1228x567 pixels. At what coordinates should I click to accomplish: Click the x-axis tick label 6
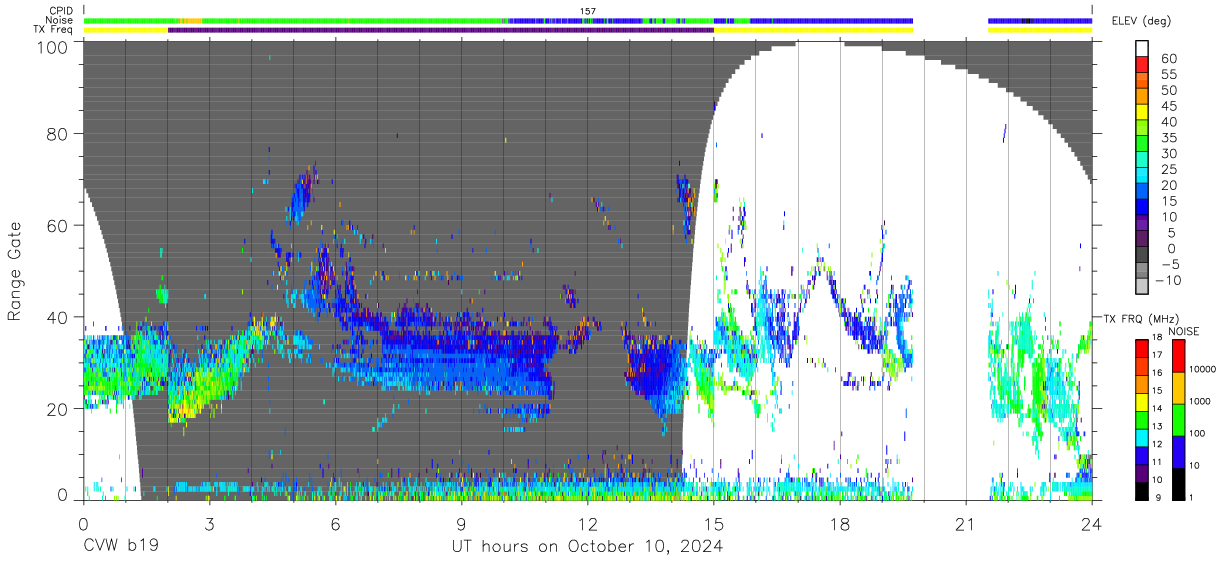(x=335, y=524)
